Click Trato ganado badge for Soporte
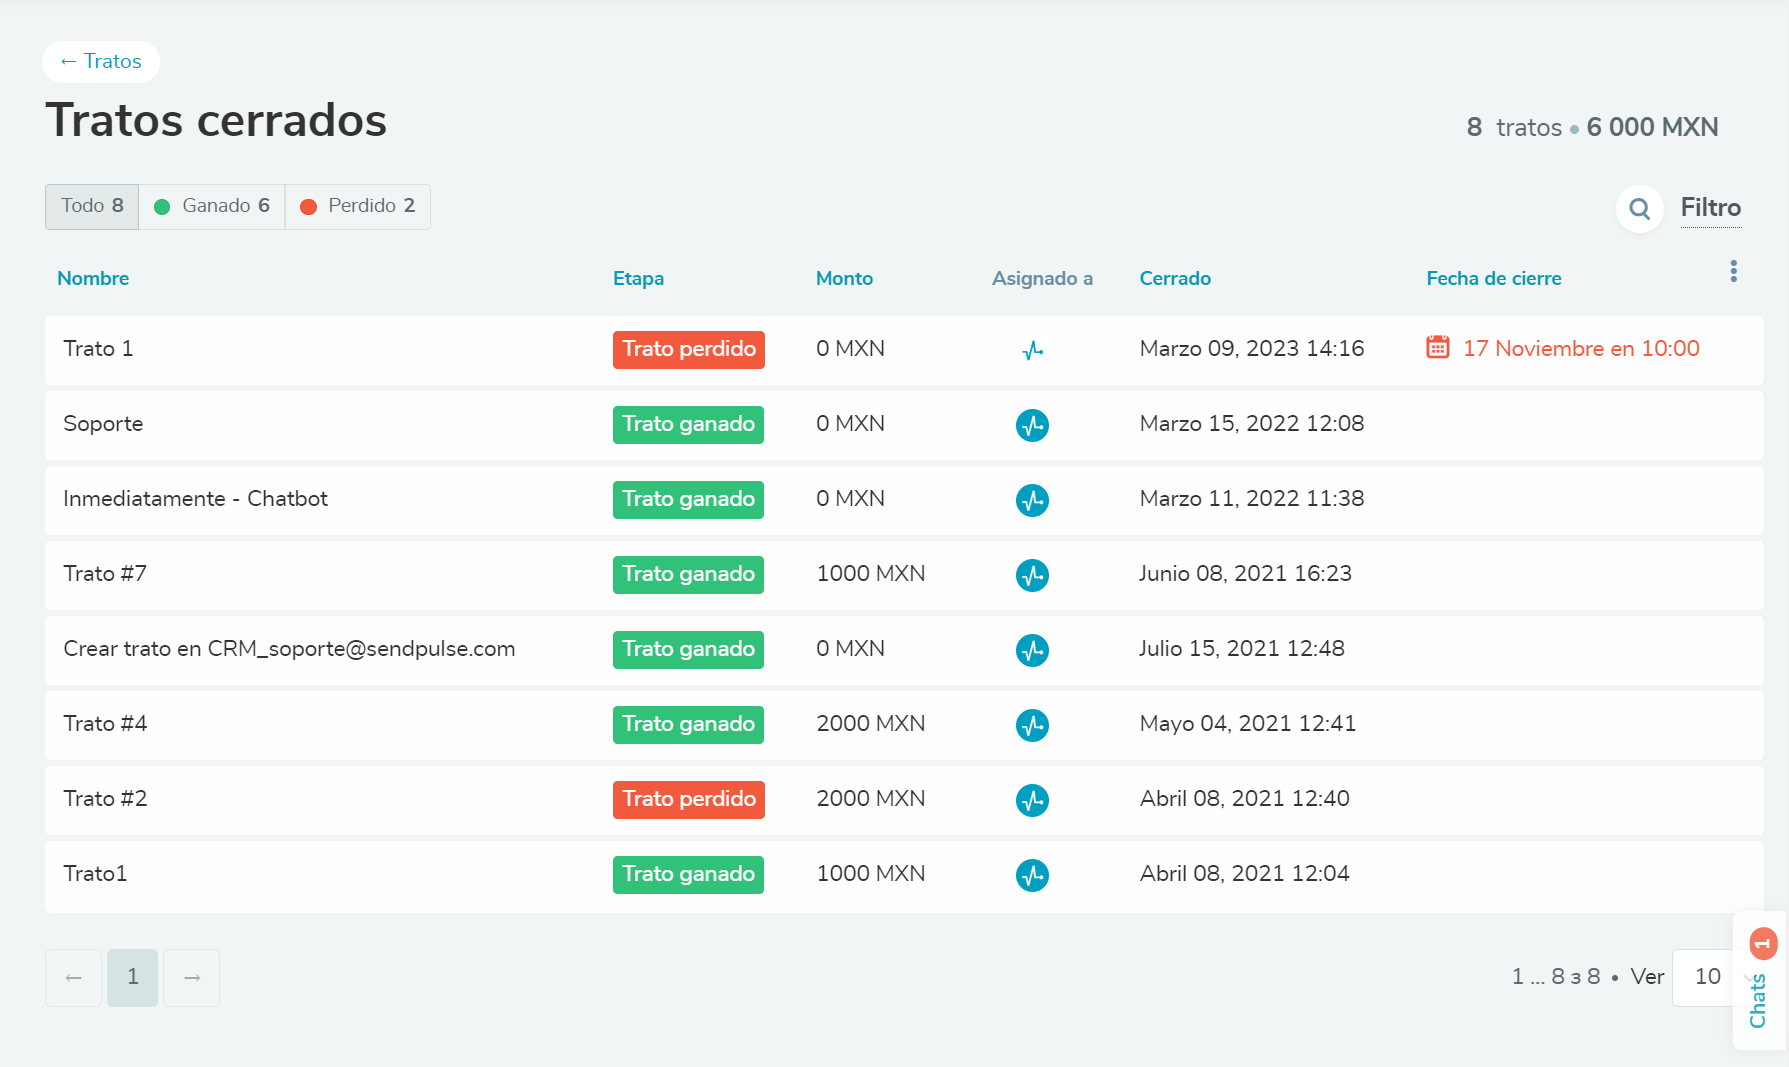 (x=688, y=424)
